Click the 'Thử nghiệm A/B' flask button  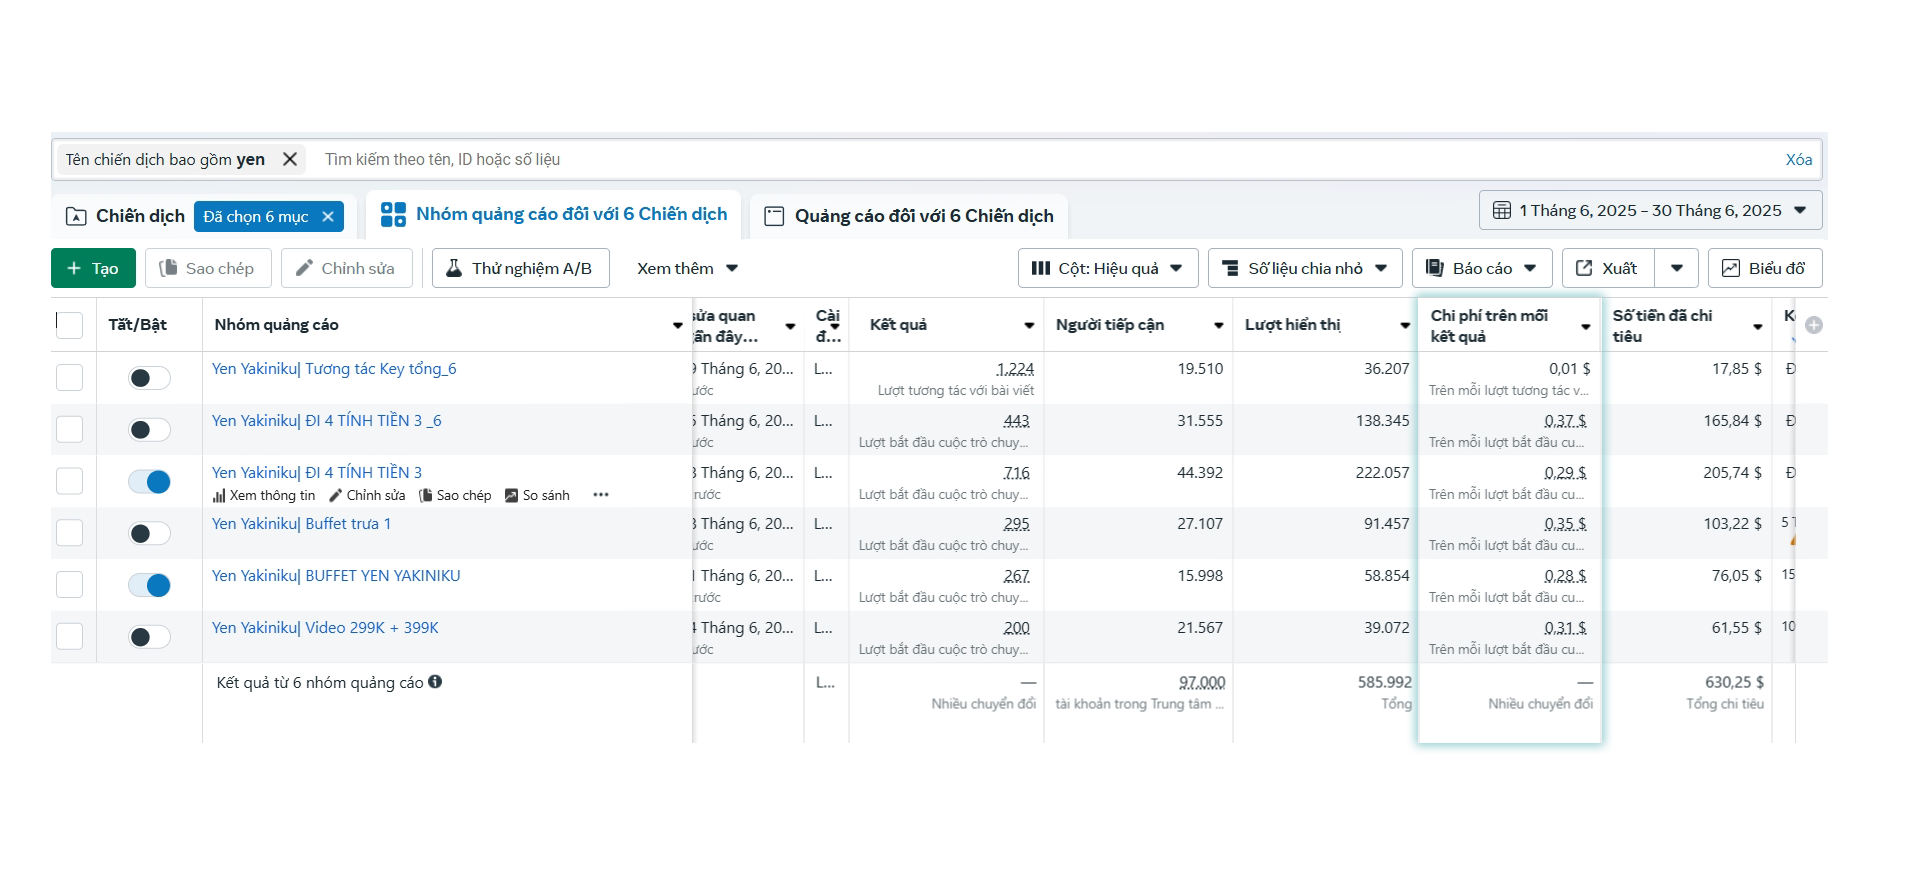tap(520, 268)
